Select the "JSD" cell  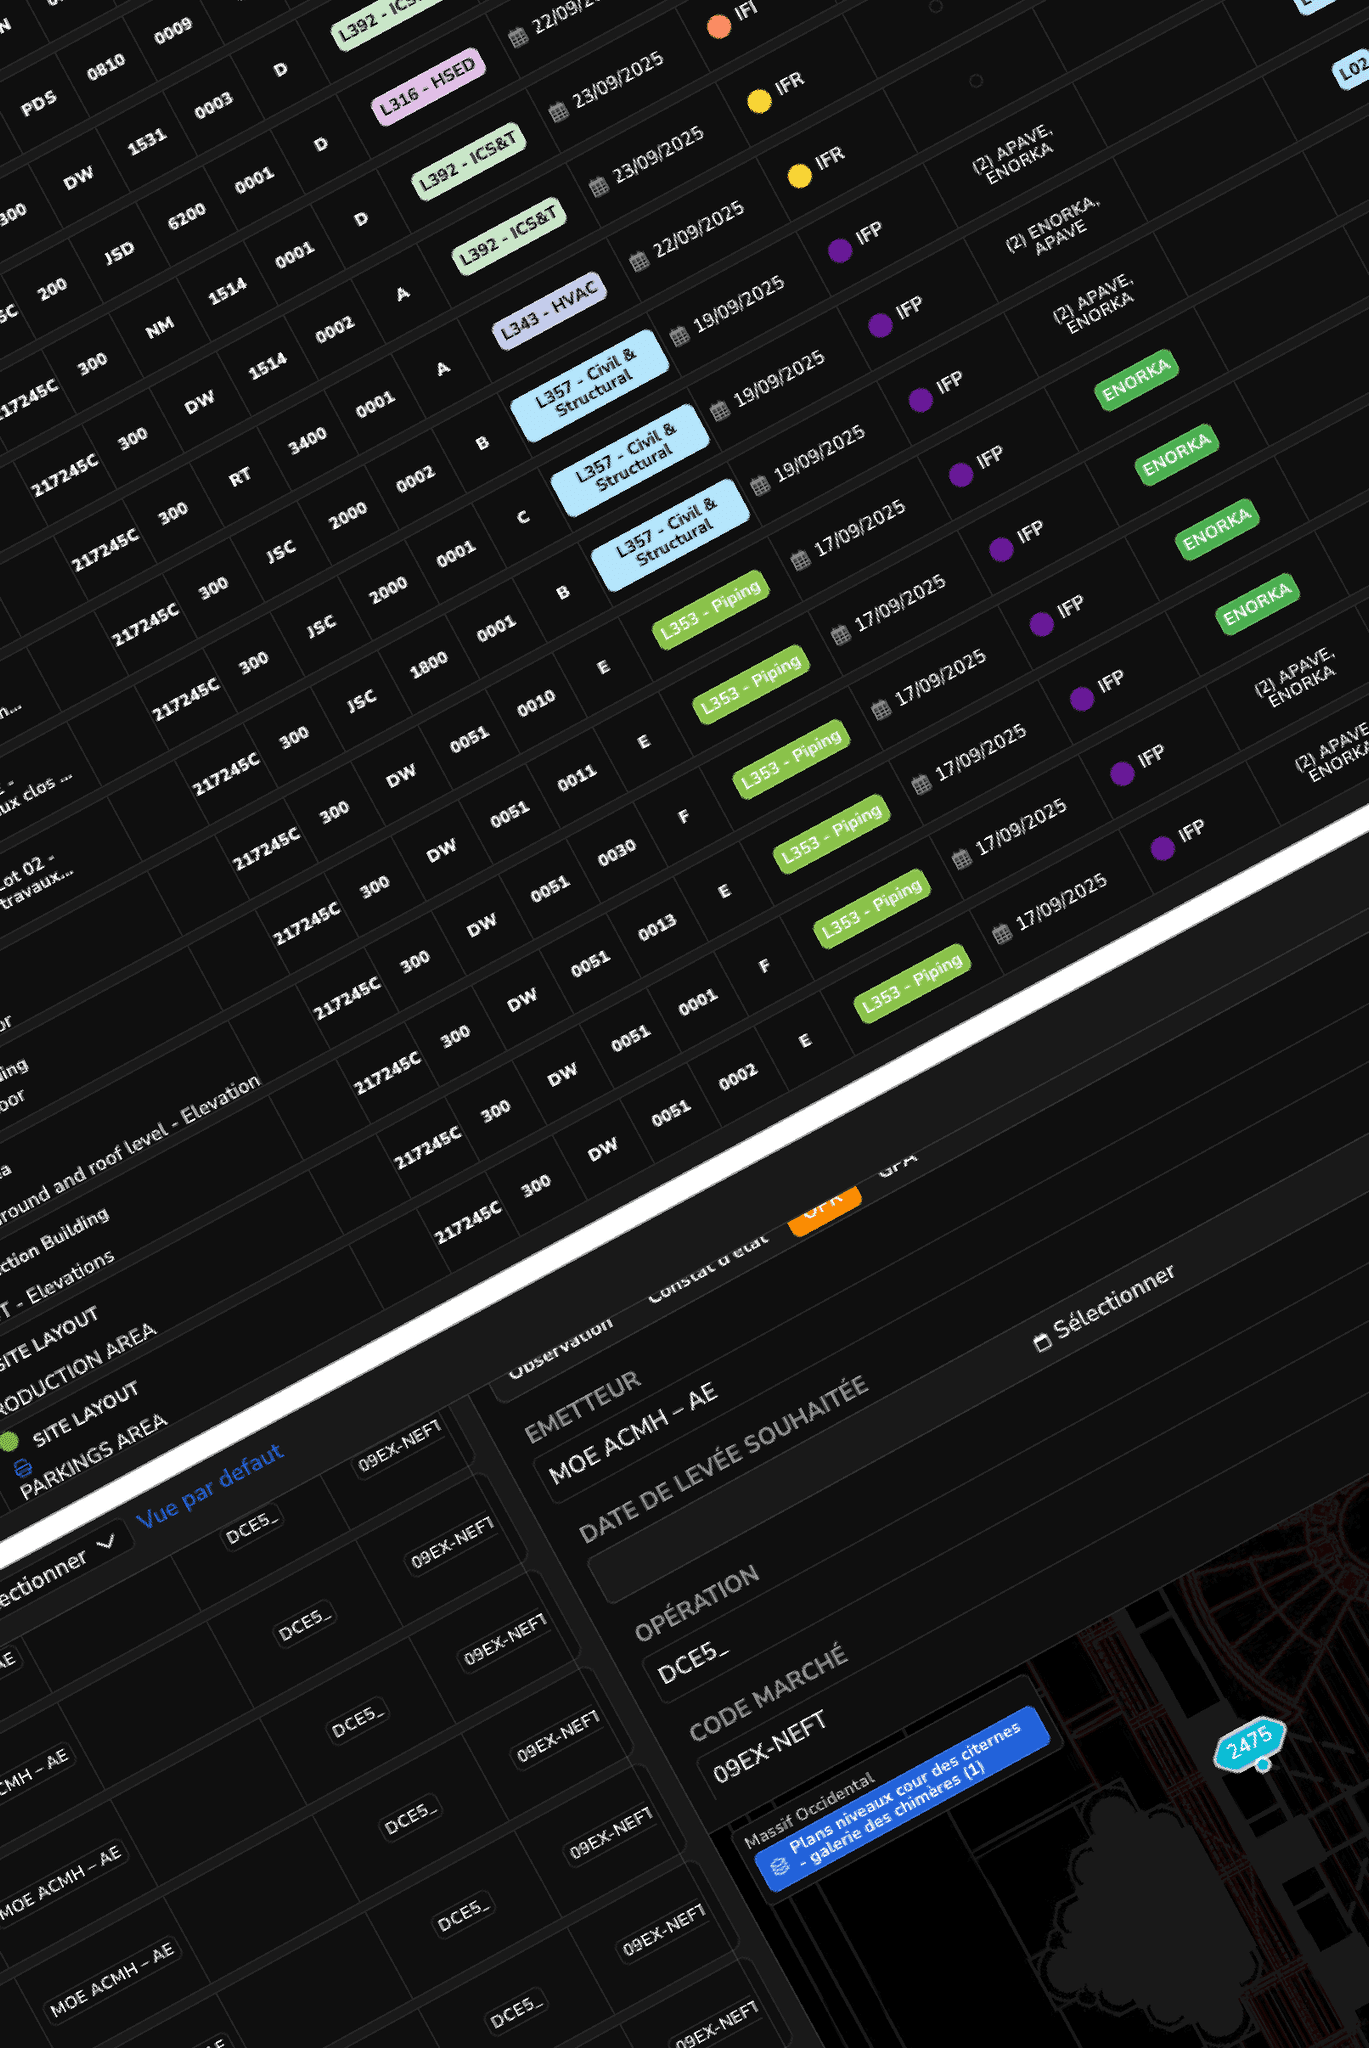tap(119, 254)
